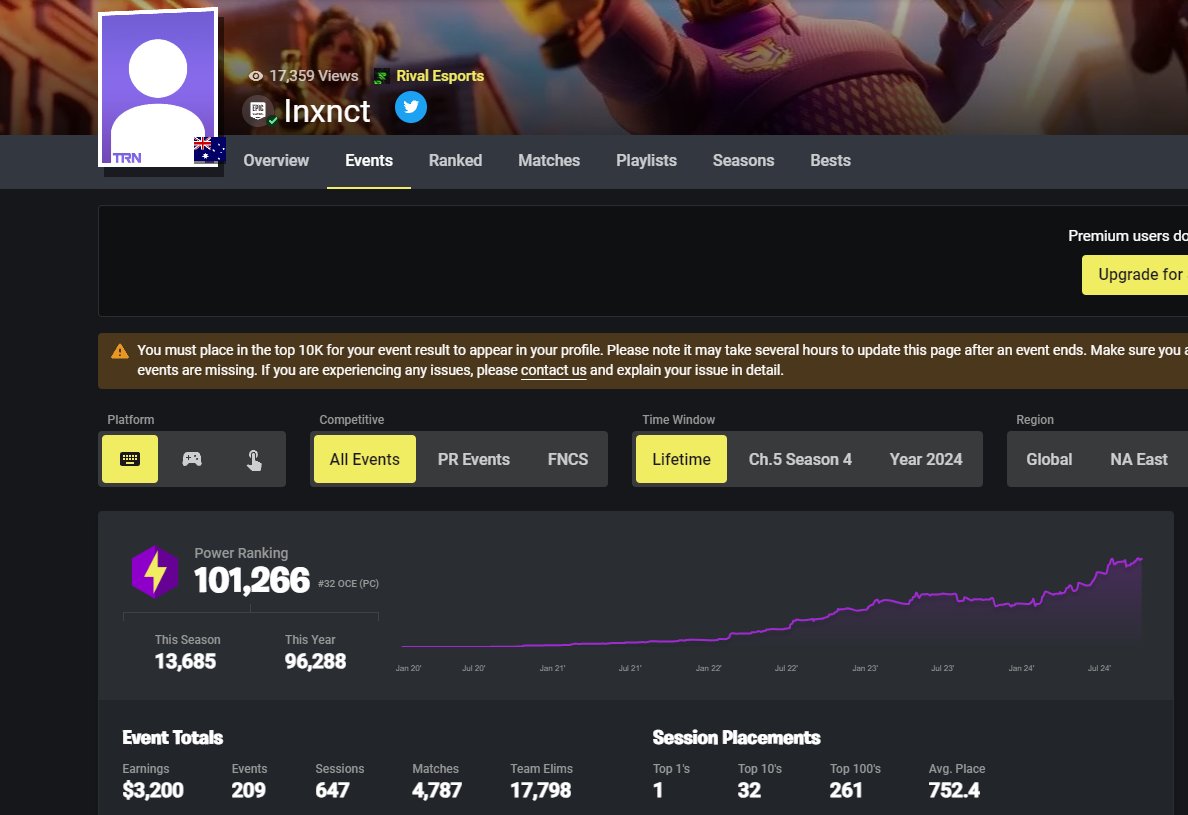
Task: Open the Twitter profile icon
Action: [411, 107]
